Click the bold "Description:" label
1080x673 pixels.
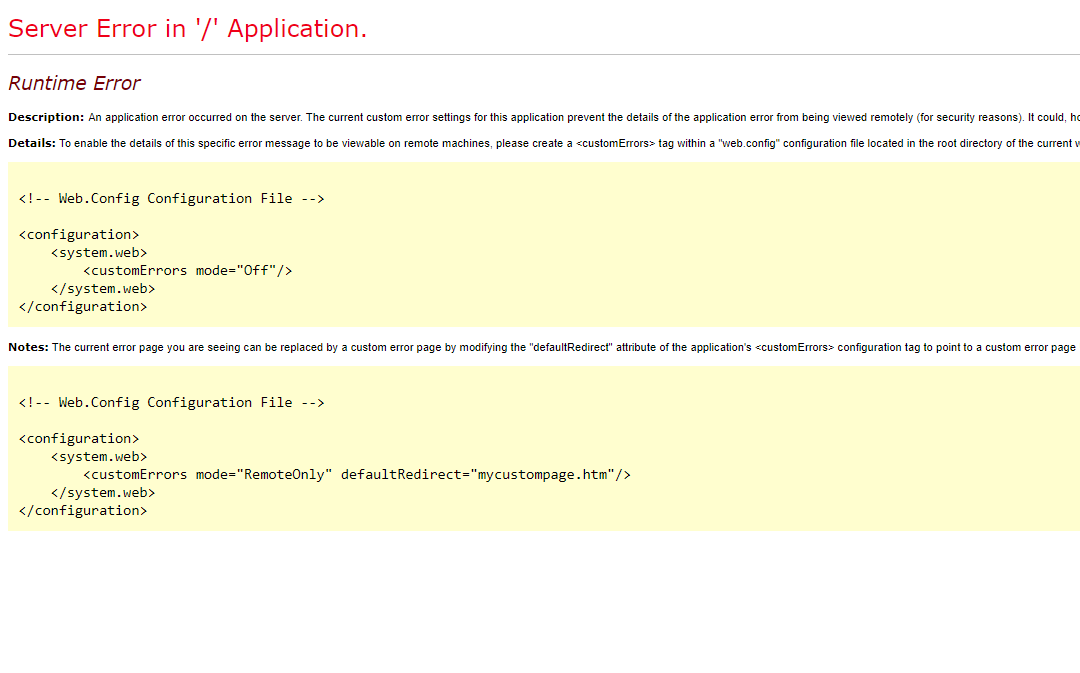46,117
